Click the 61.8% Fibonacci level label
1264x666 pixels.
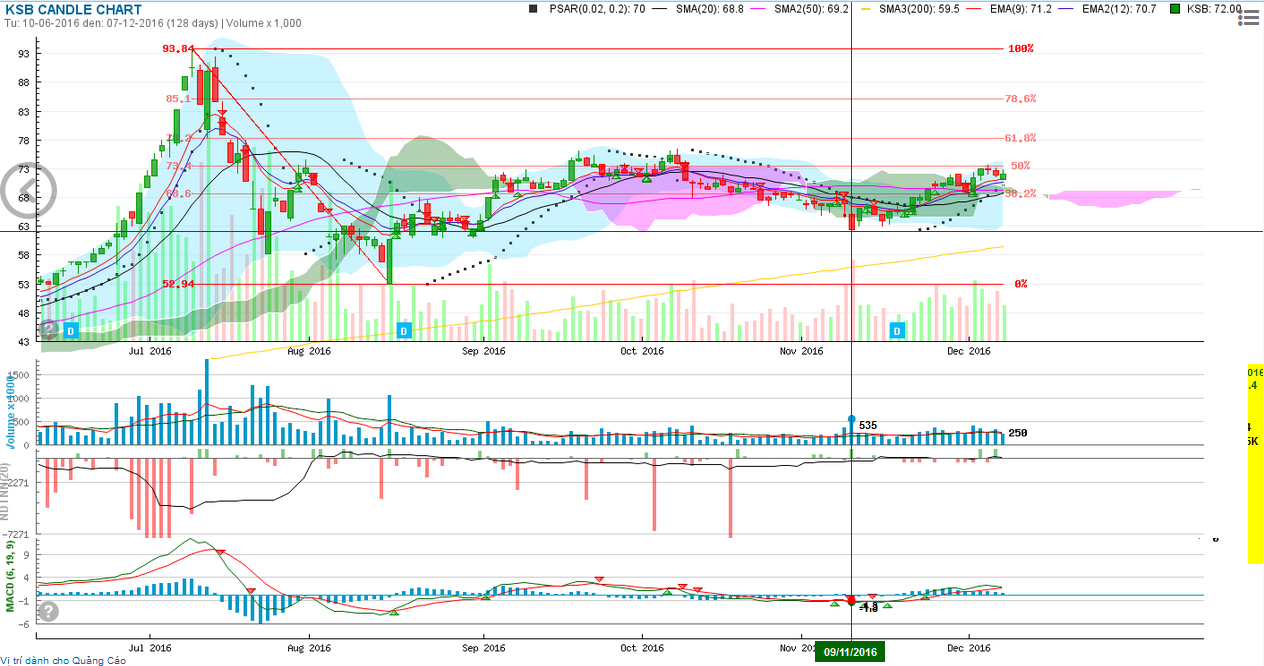pos(1020,138)
